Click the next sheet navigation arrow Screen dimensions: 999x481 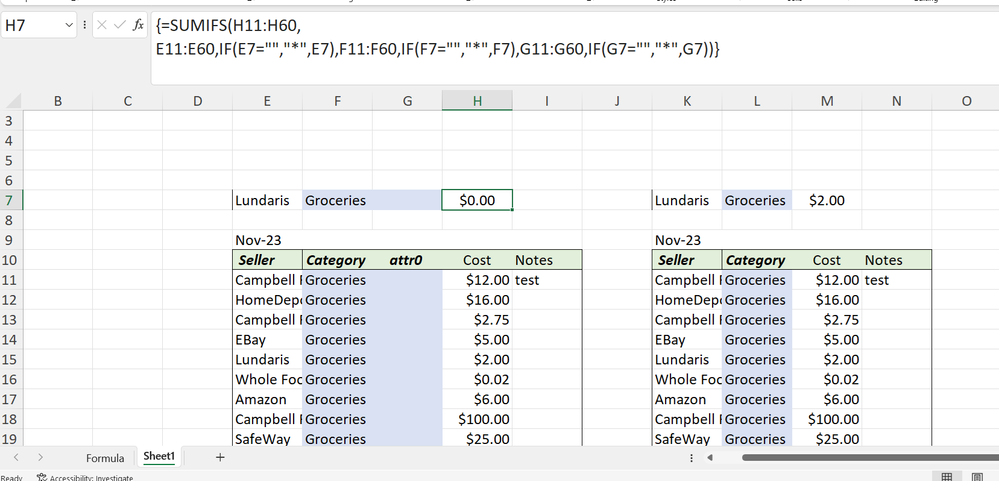point(40,457)
